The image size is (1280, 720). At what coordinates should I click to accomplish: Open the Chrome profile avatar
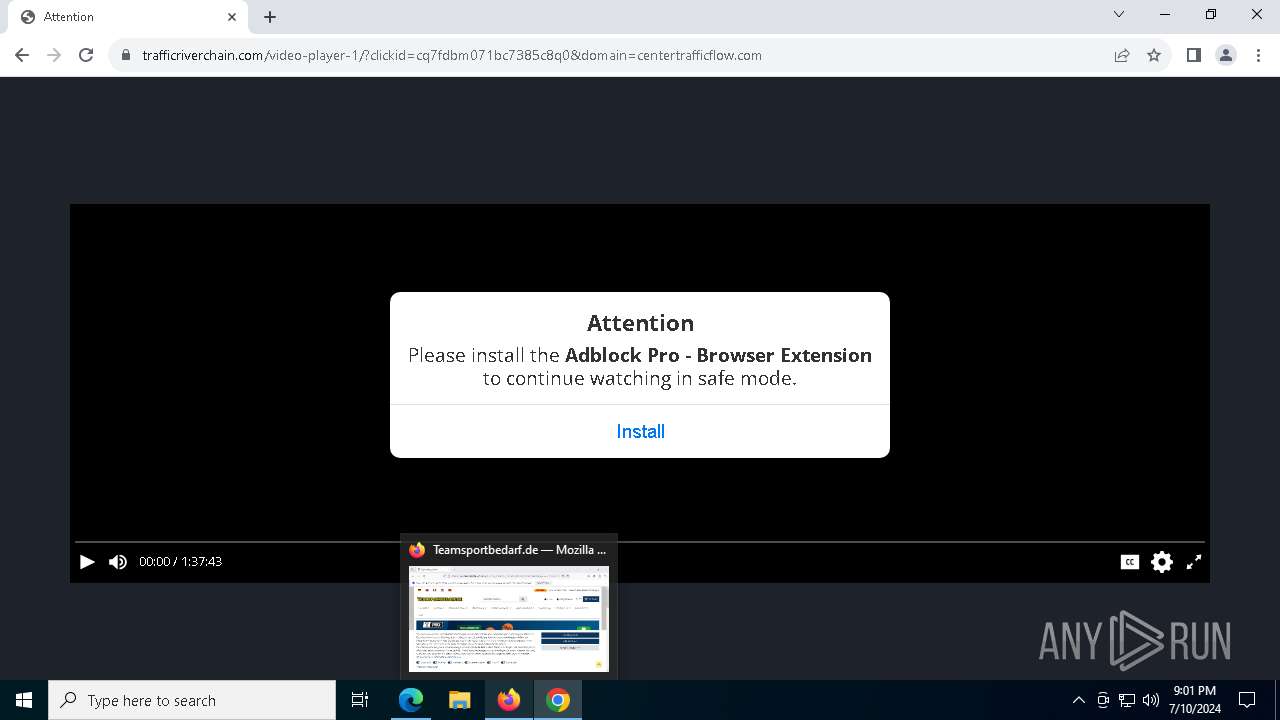point(1226,55)
